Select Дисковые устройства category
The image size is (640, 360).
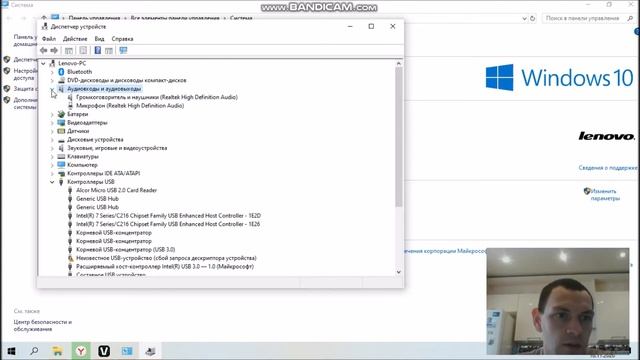pos(95,140)
